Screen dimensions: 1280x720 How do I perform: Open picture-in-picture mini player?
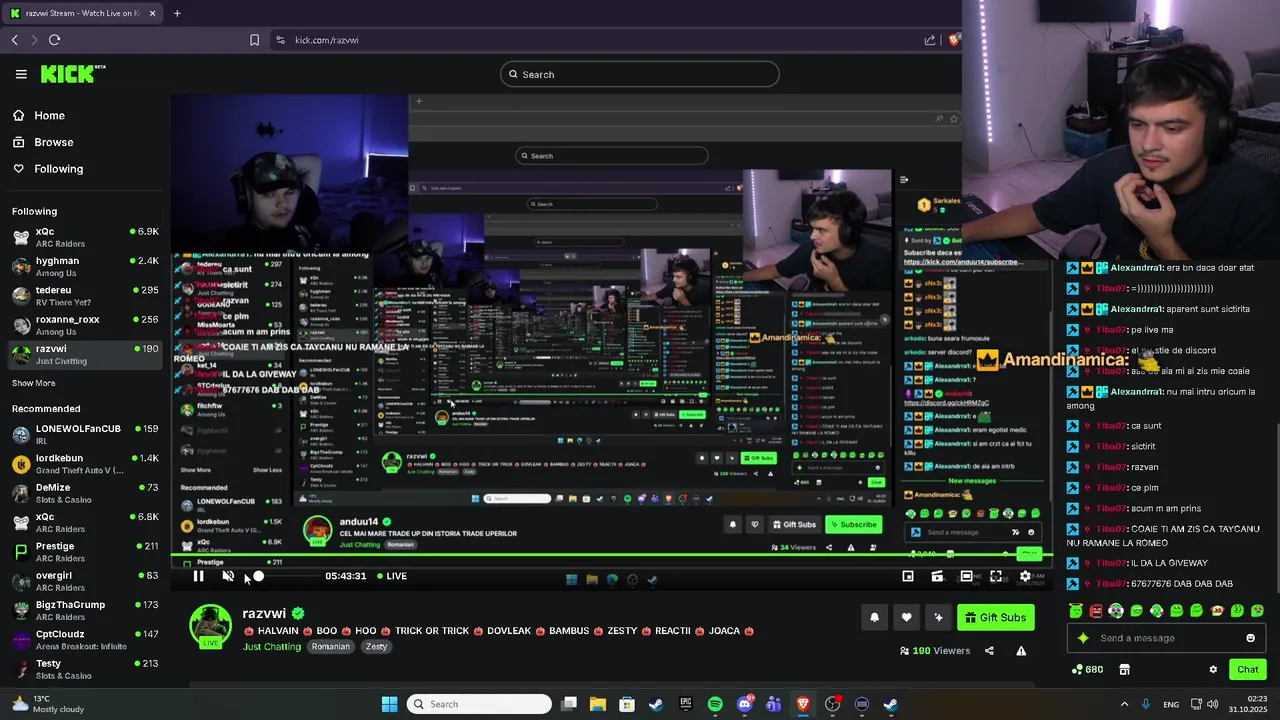tap(908, 576)
